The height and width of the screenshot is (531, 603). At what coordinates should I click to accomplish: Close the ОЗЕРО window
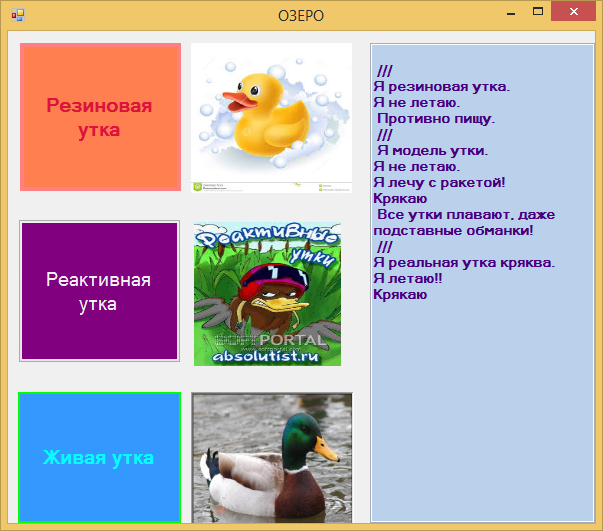coord(575,13)
